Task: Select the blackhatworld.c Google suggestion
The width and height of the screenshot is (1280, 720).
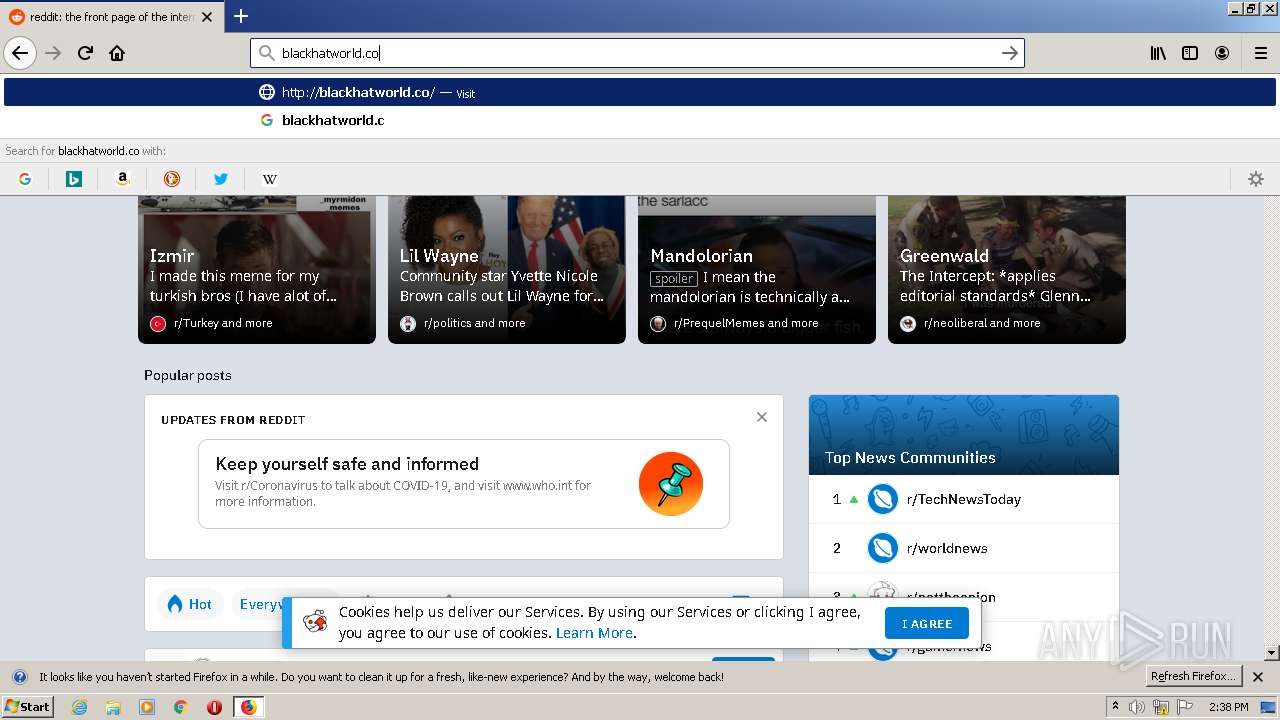Action: (640, 120)
